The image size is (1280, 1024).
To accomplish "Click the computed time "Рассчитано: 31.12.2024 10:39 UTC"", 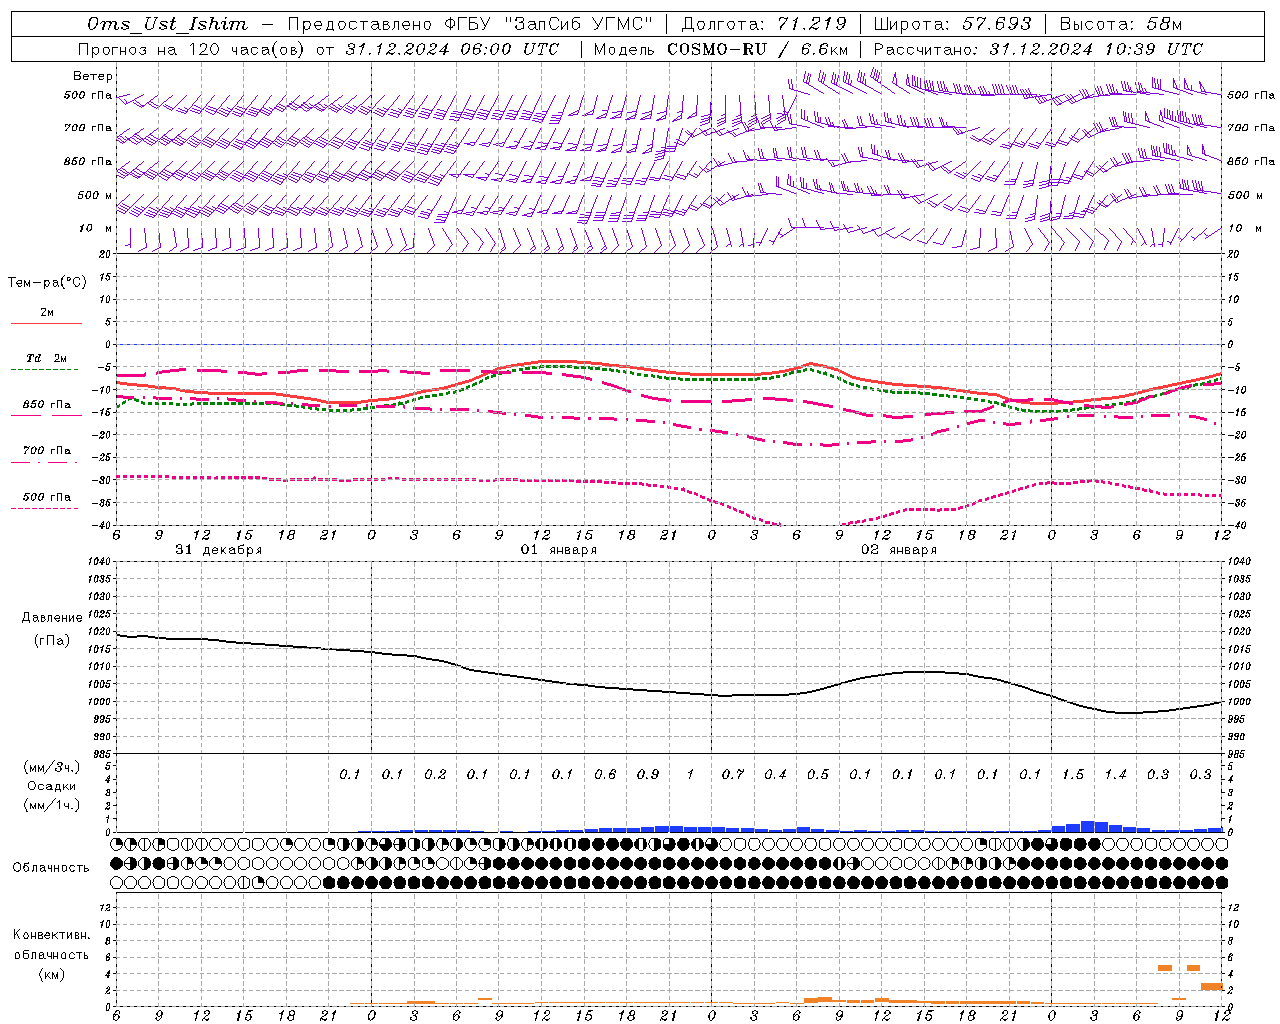I will (x=1038, y=49).
